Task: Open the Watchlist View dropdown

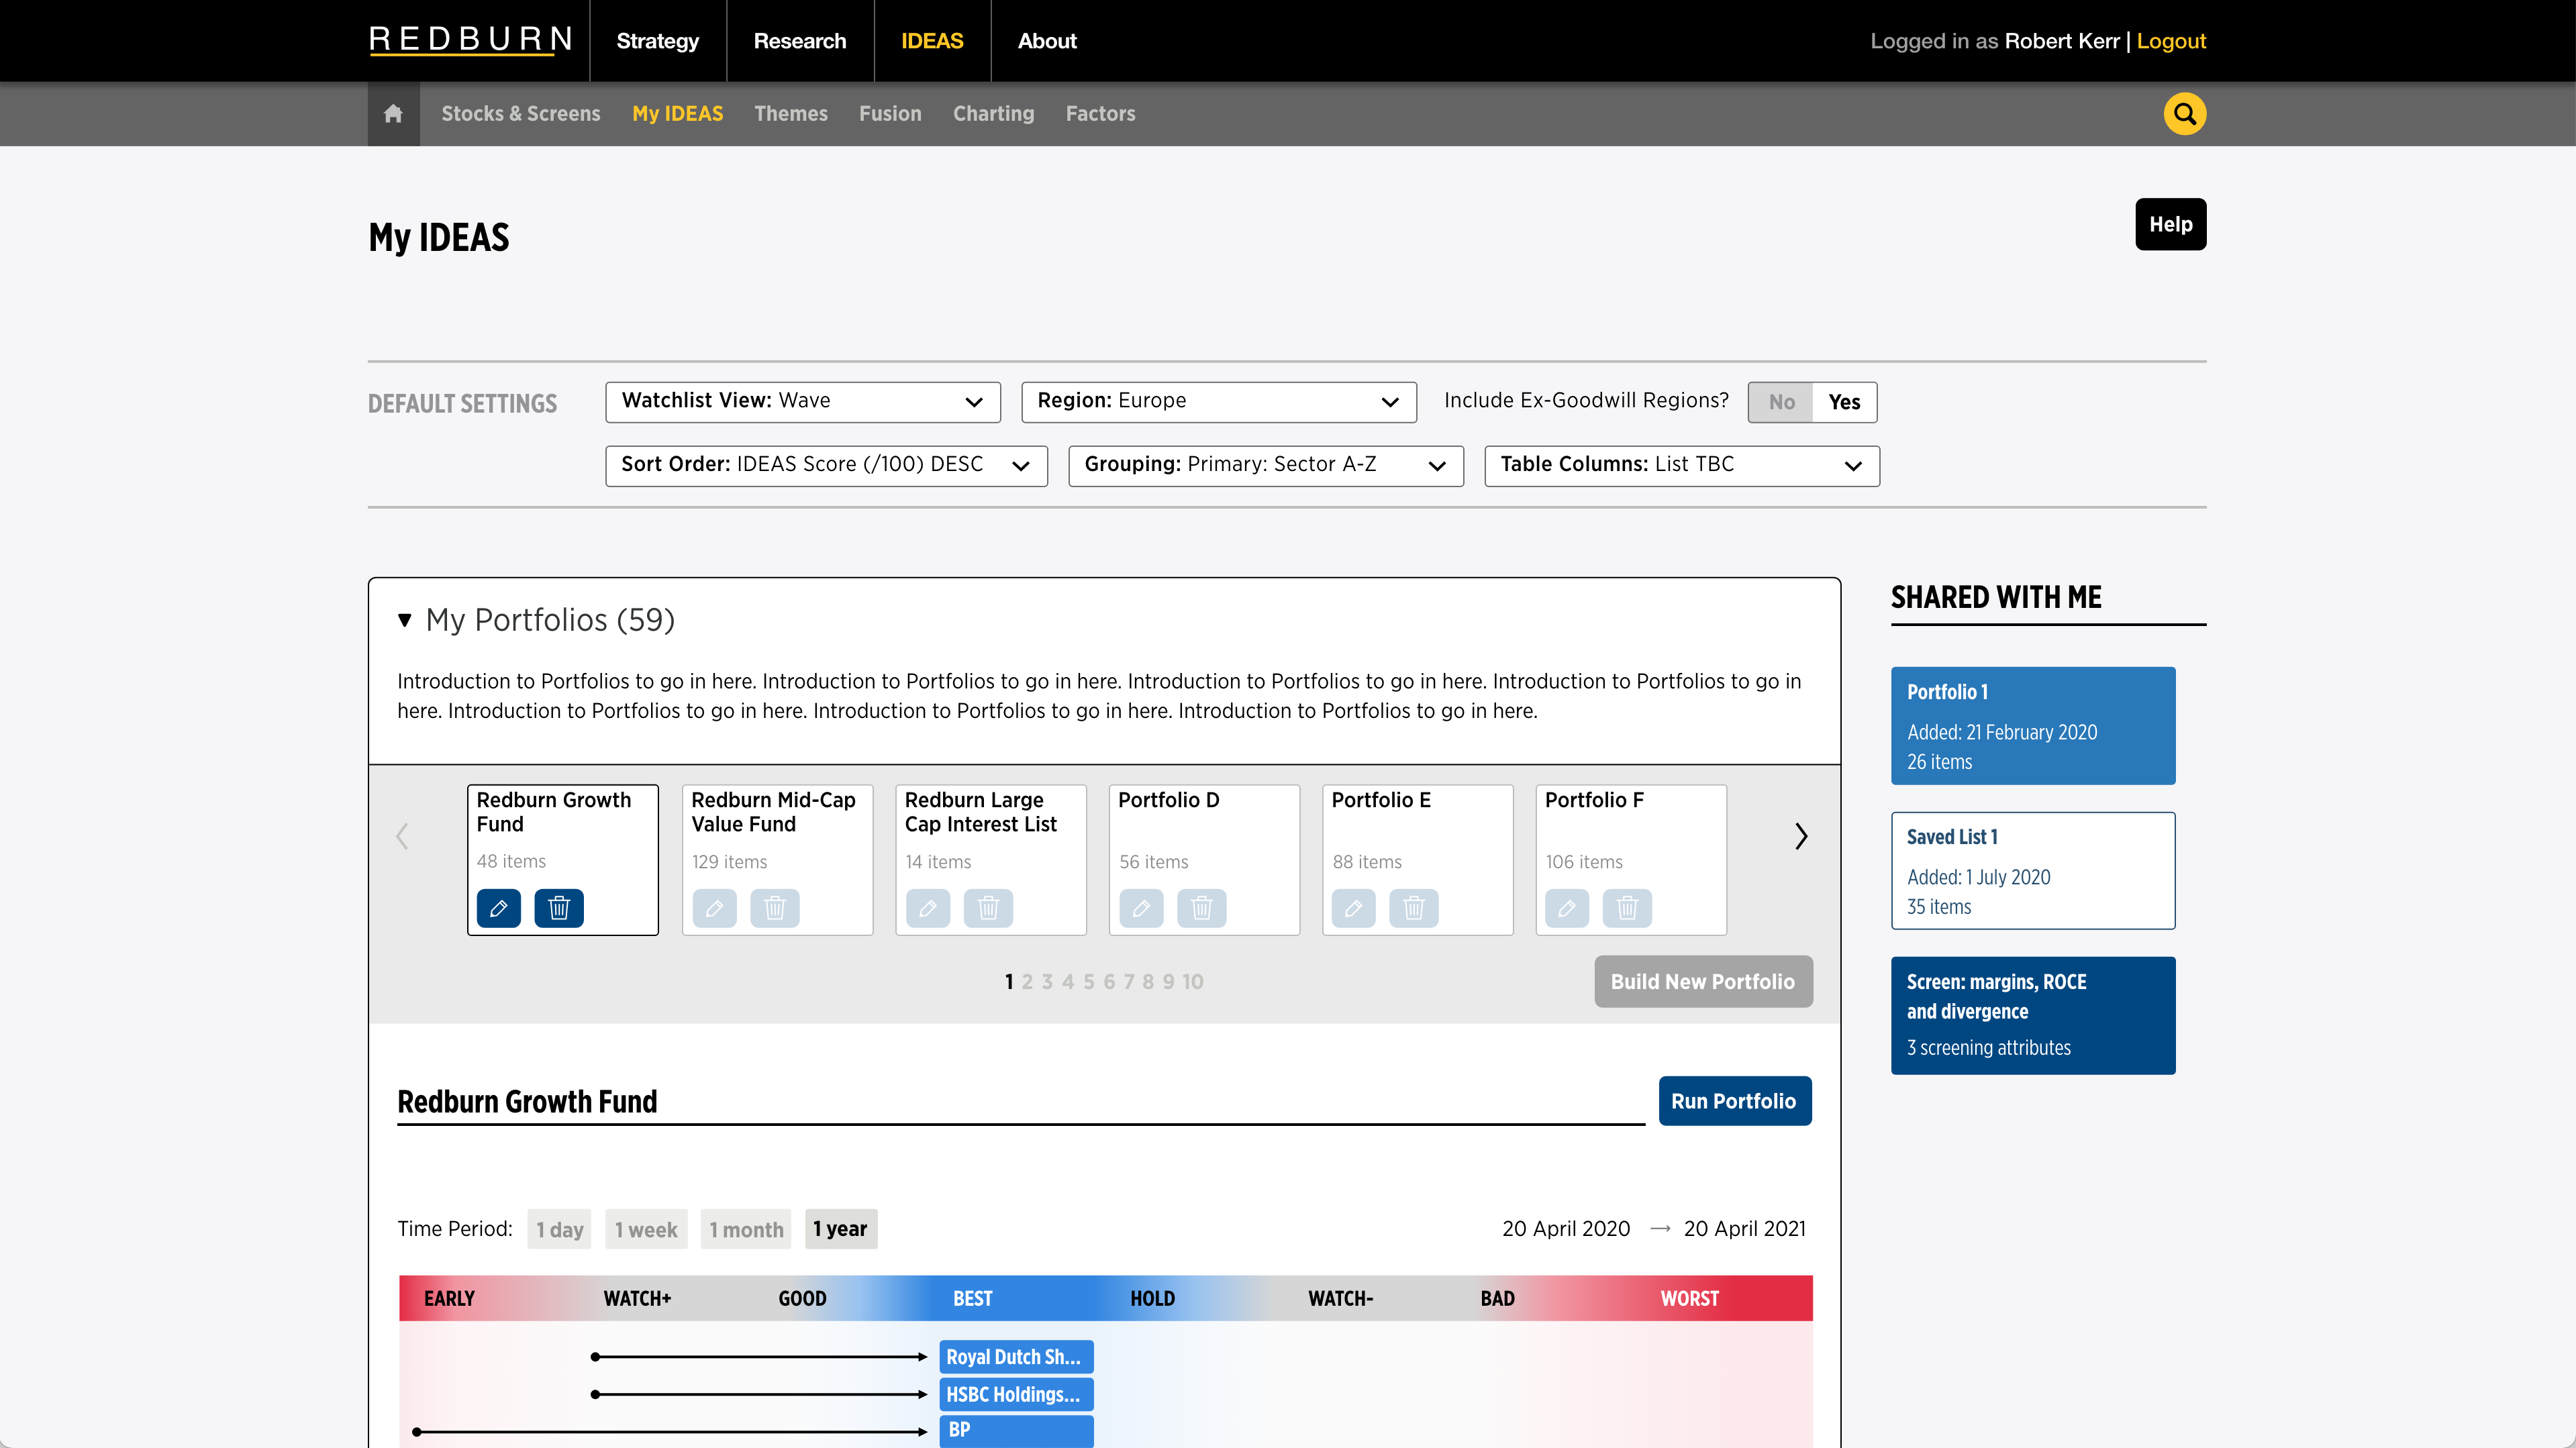Action: coord(803,402)
